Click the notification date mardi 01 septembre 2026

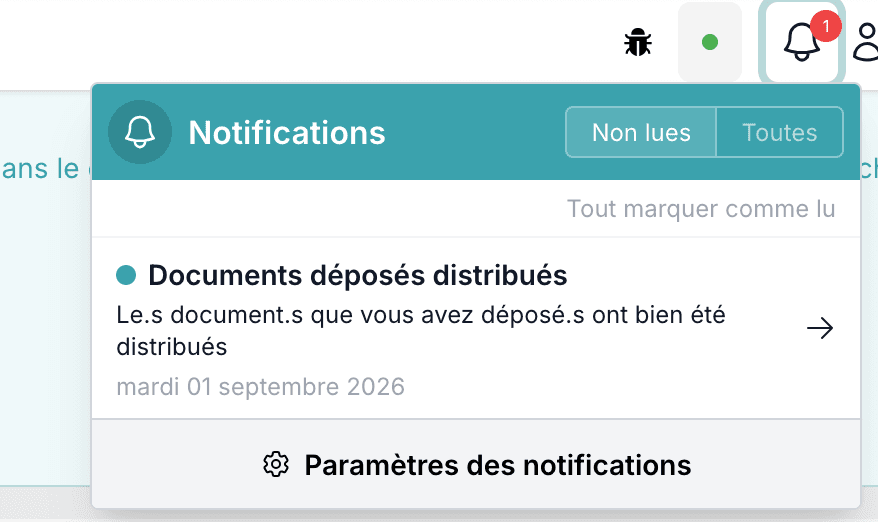[260, 387]
